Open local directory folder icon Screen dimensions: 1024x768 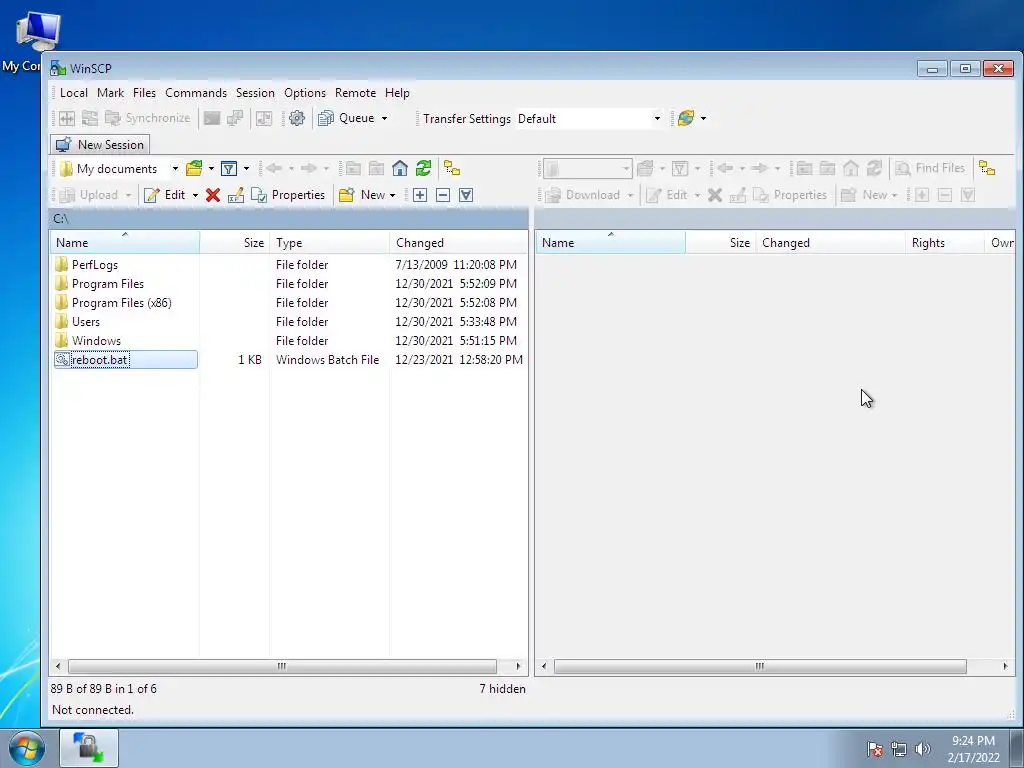point(194,168)
